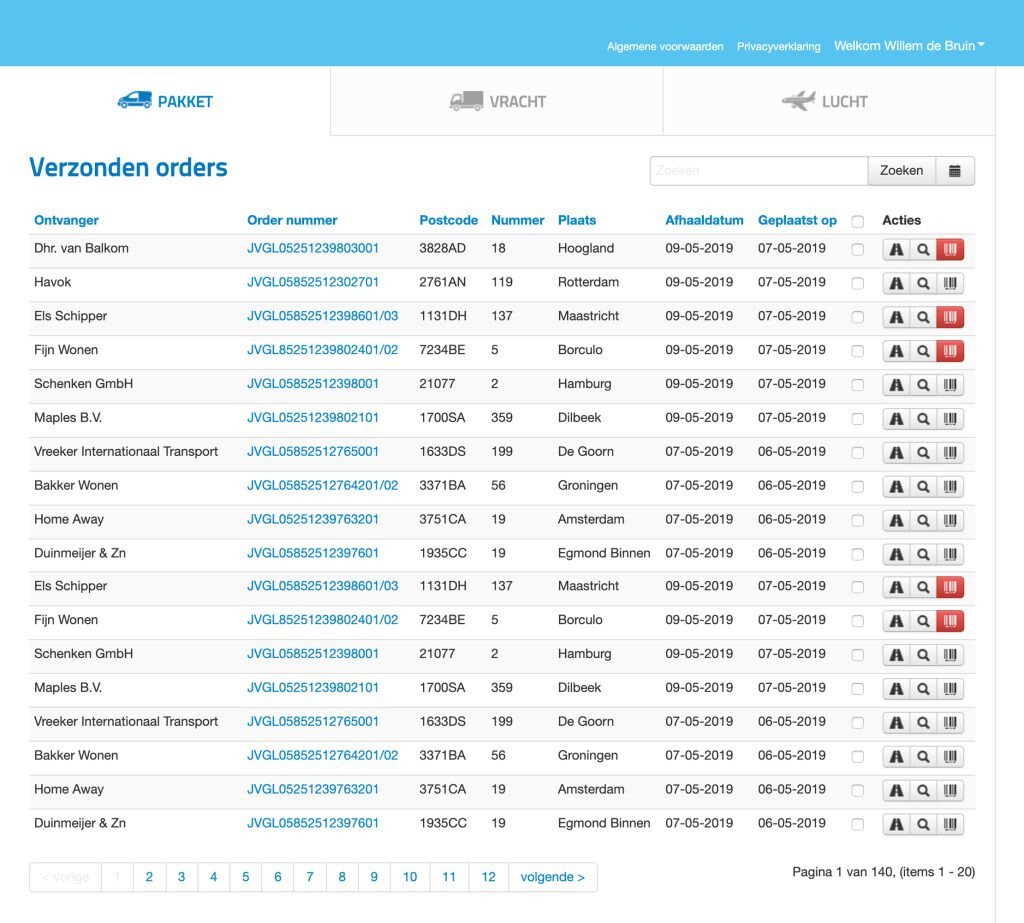
Task: Switch to the Vracht tab
Action: (497, 101)
